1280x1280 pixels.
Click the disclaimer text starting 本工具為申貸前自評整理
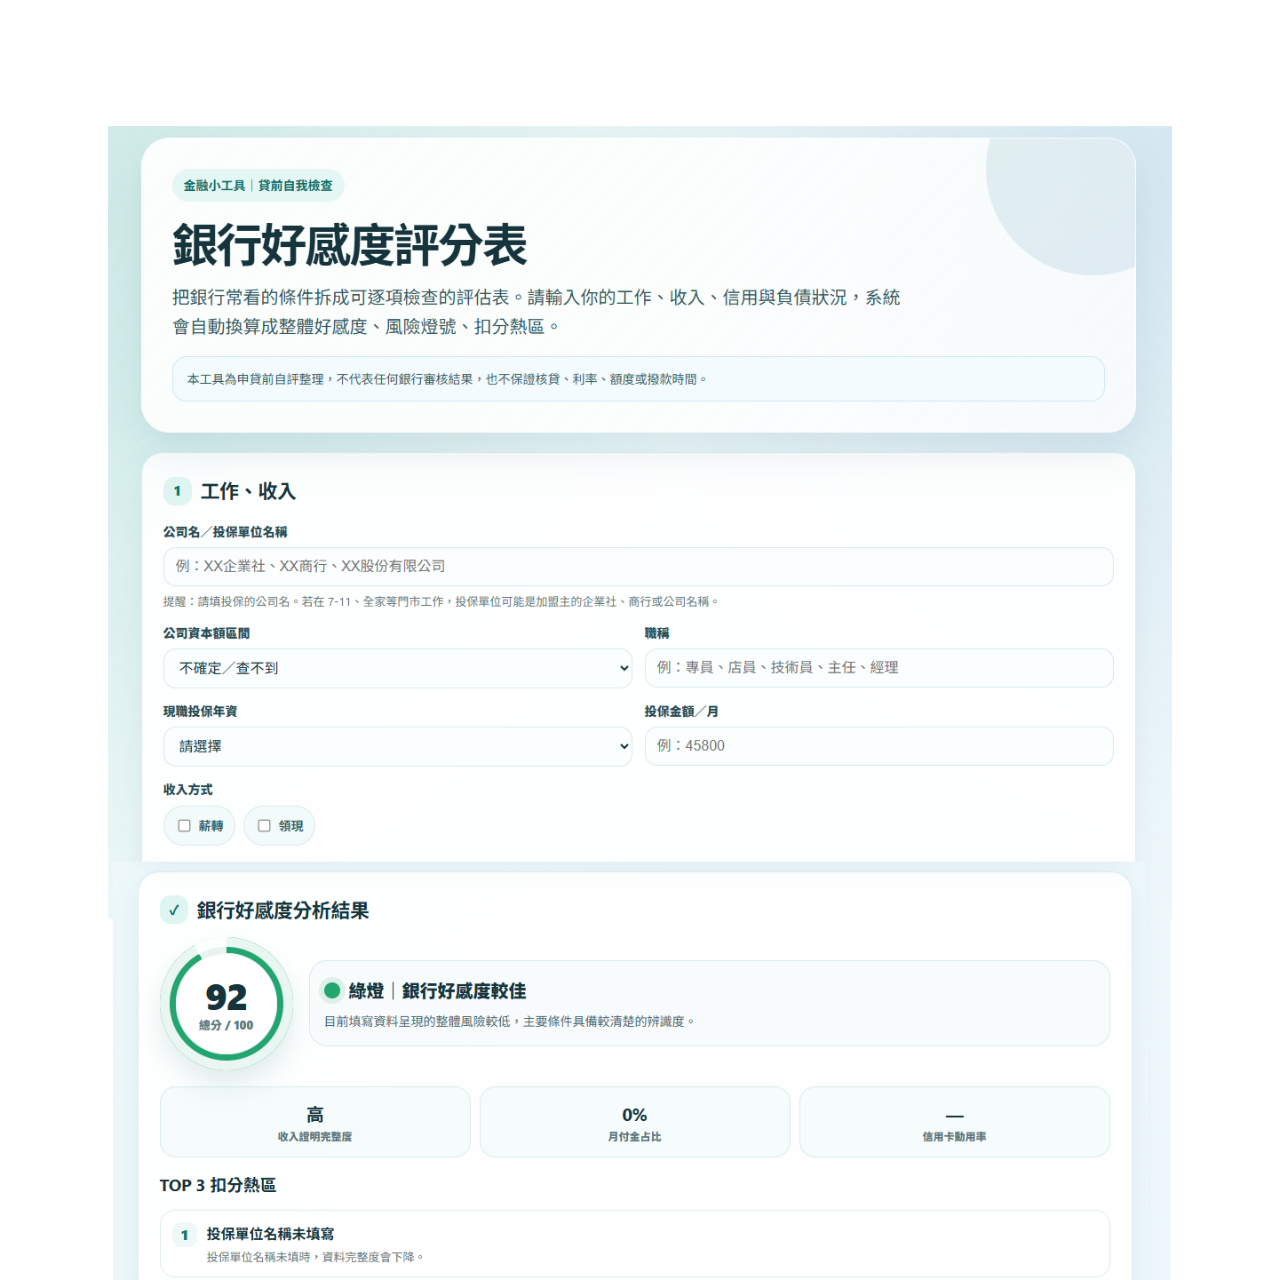tap(447, 379)
